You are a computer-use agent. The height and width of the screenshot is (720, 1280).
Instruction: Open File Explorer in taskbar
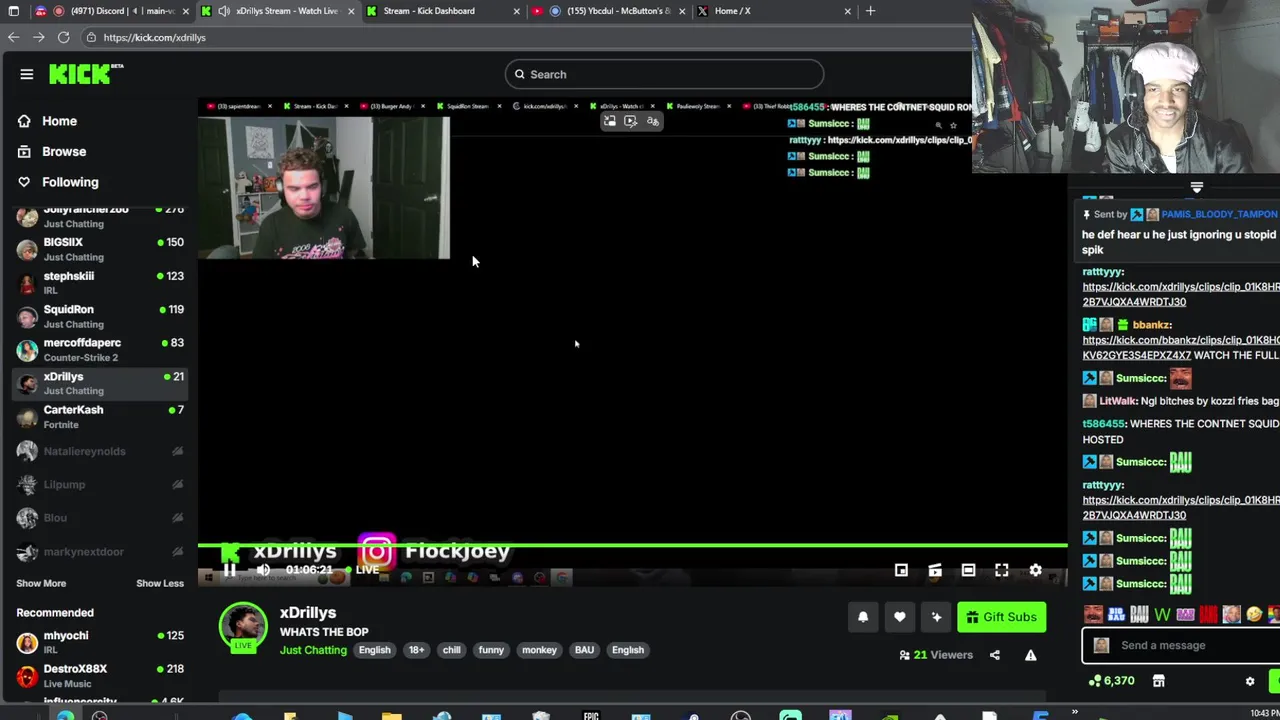[391, 715]
